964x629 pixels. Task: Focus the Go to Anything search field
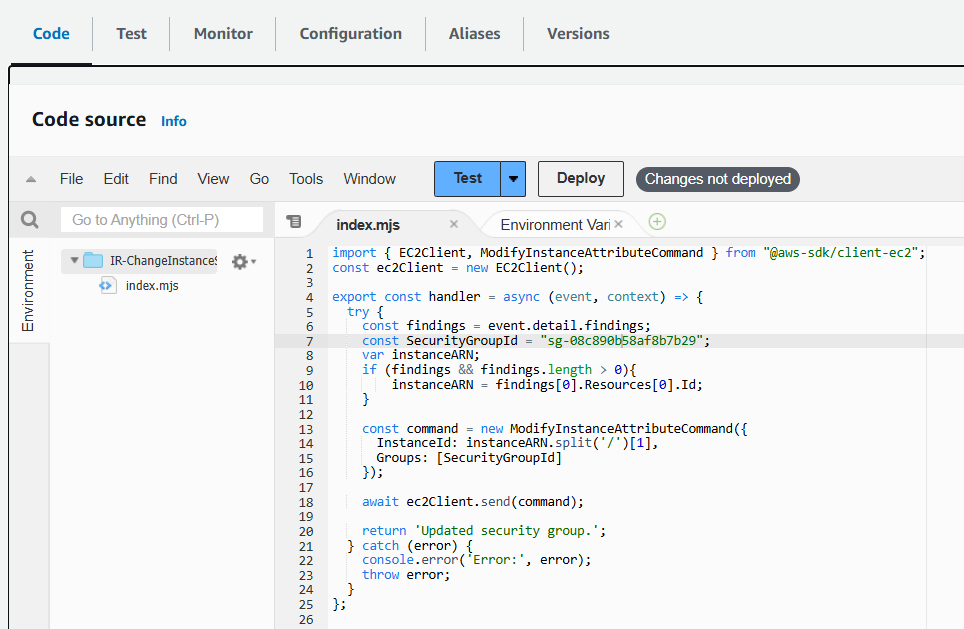[x=162, y=220]
